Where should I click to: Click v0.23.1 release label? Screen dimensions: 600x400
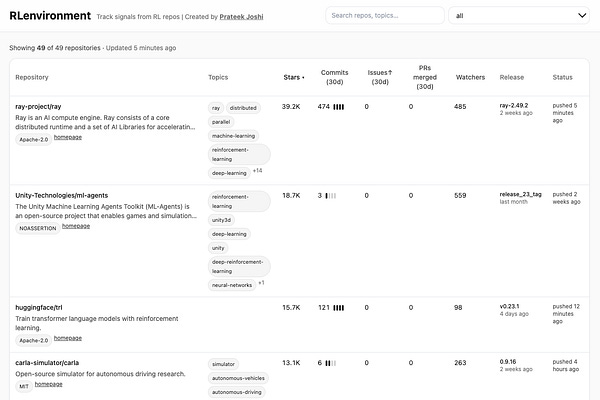(509, 306)
